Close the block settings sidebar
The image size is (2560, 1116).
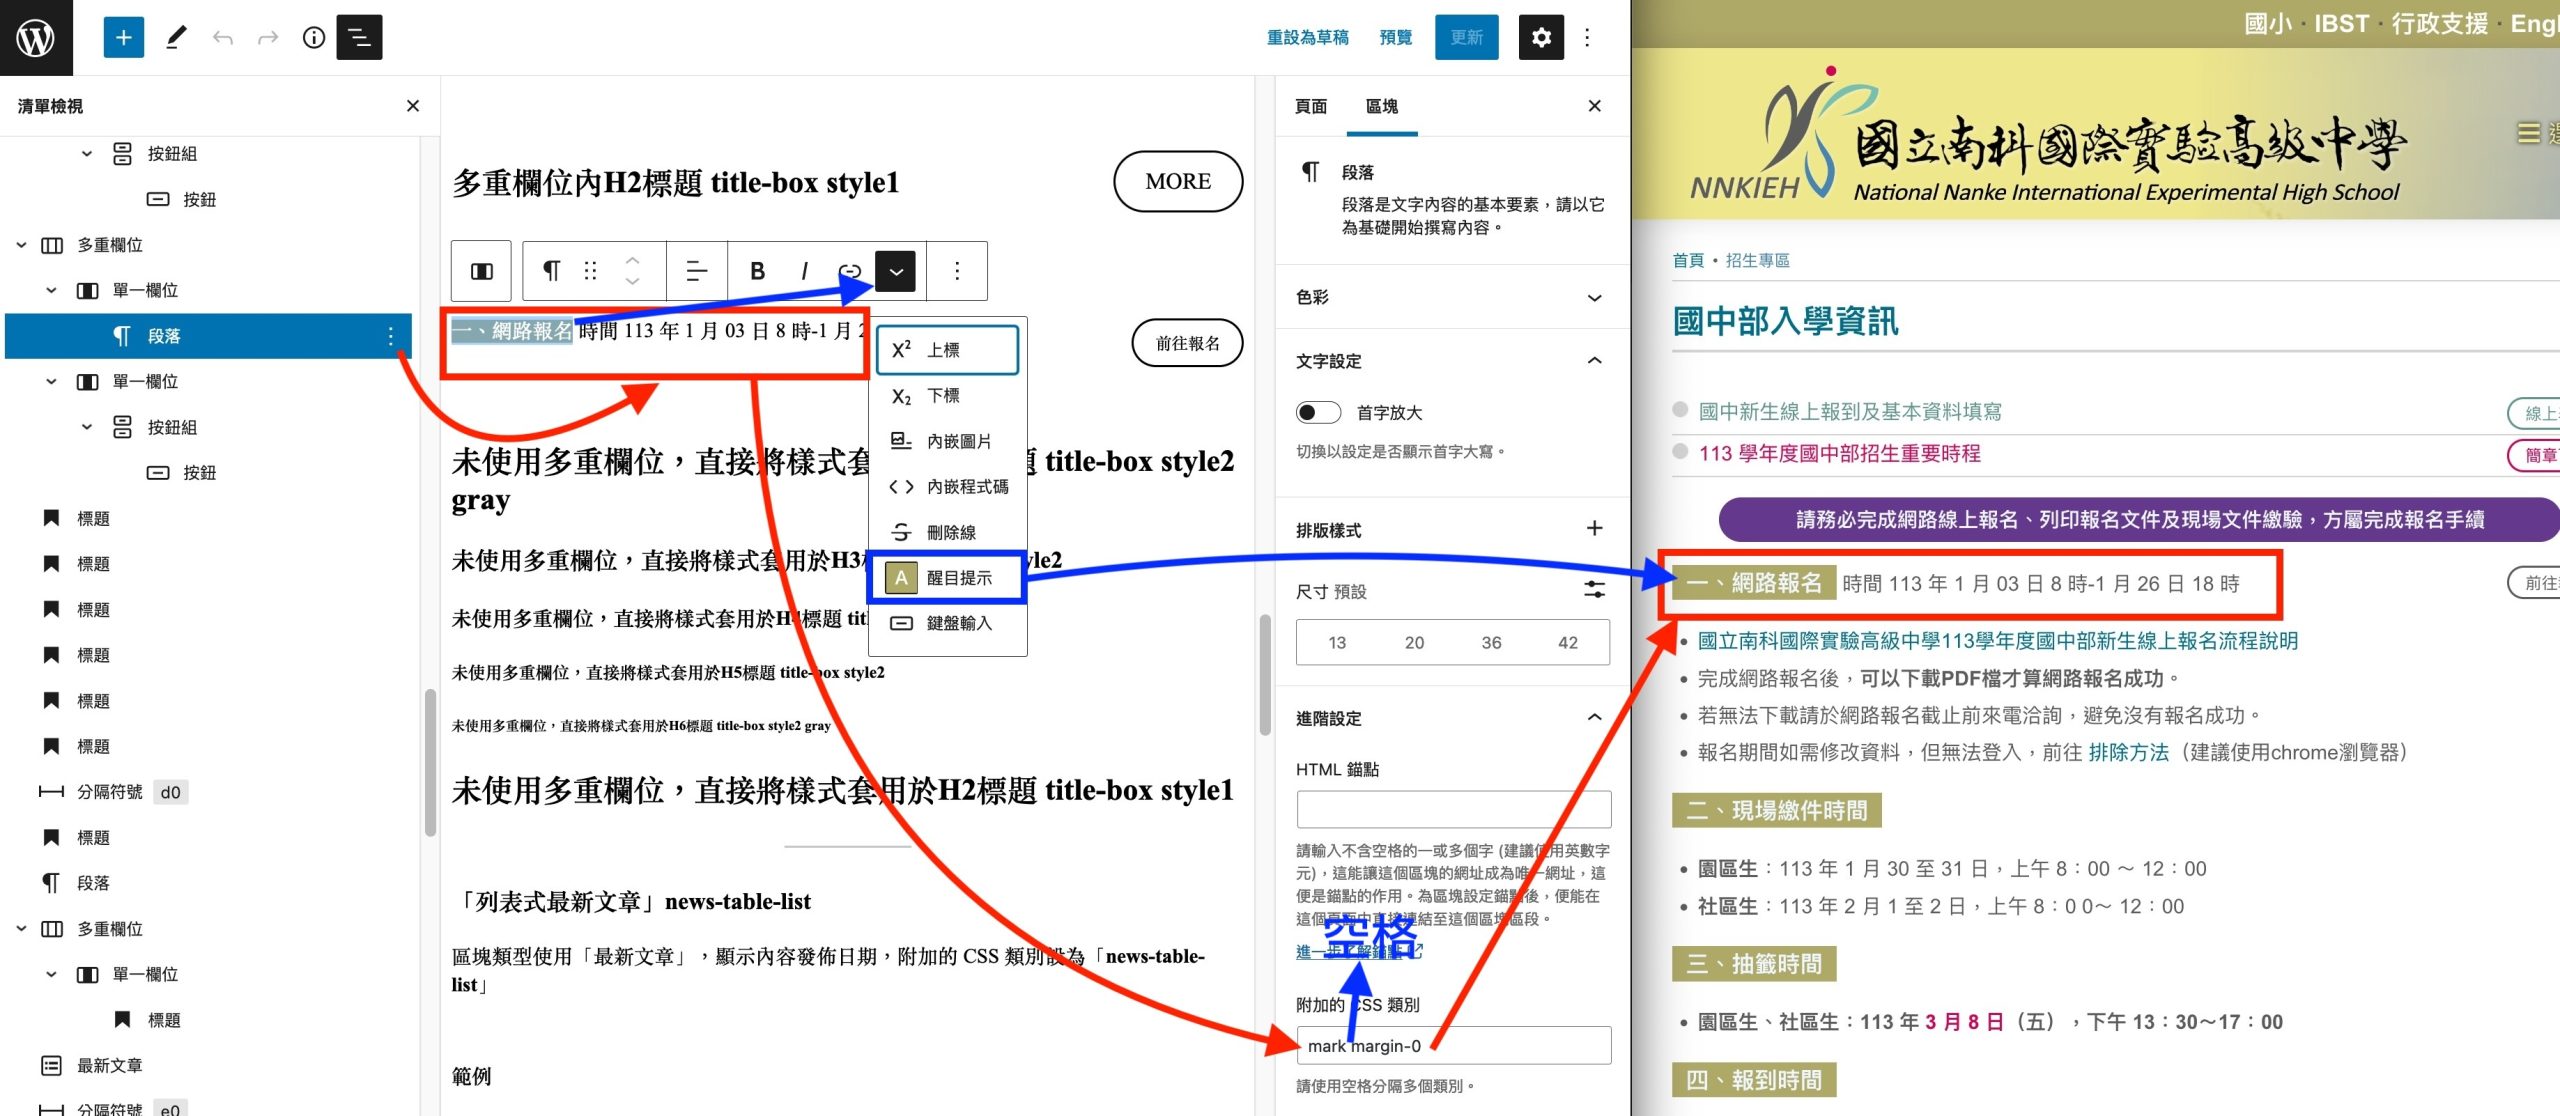tap(1595, 106)
